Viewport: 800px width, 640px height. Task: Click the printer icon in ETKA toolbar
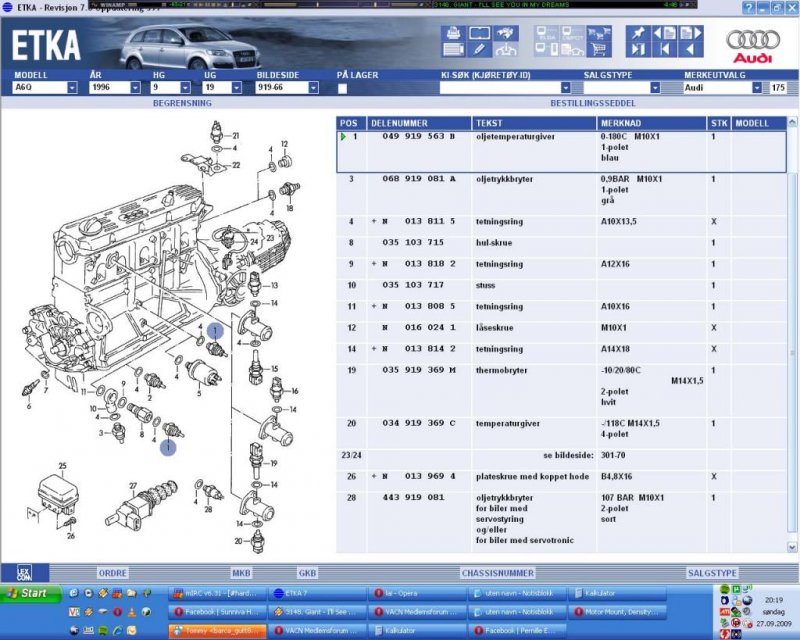coord(453,32)
